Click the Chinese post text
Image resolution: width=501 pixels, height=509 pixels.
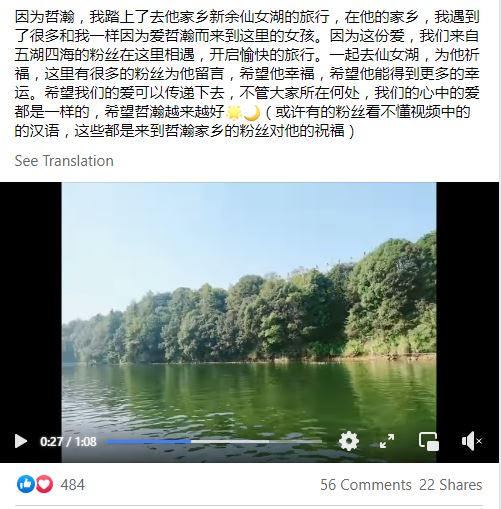247,73
